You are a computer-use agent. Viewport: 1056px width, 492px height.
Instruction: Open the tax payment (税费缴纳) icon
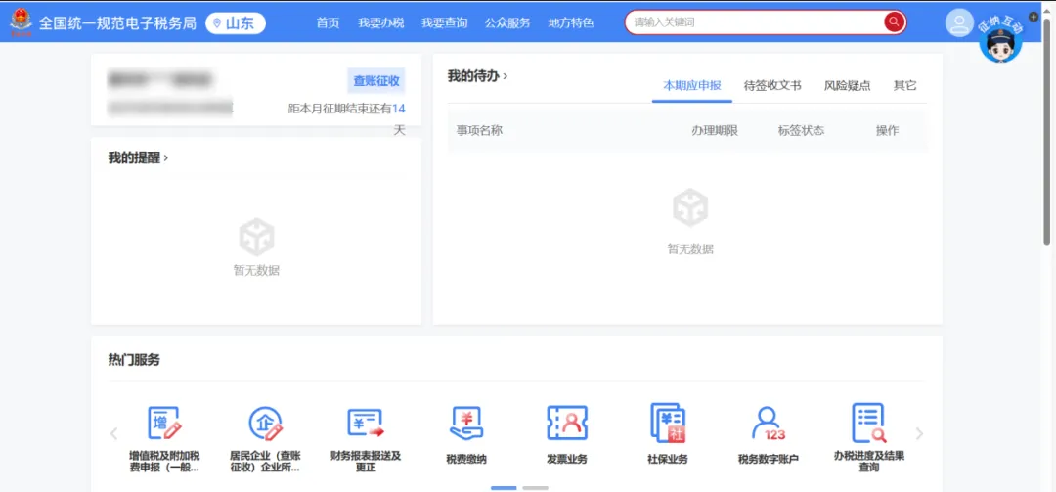point(466,423)
